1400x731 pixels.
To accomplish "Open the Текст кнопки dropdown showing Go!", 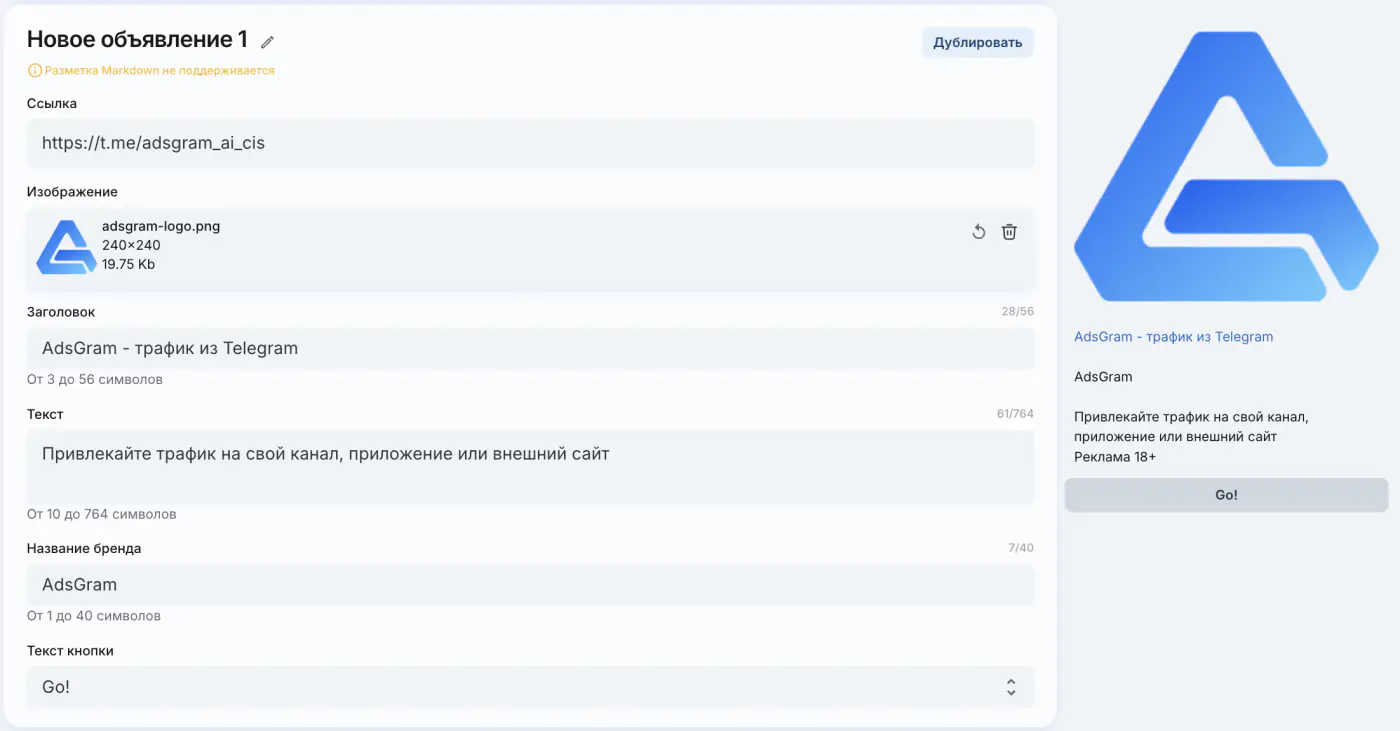I will [x=530, y=687].
